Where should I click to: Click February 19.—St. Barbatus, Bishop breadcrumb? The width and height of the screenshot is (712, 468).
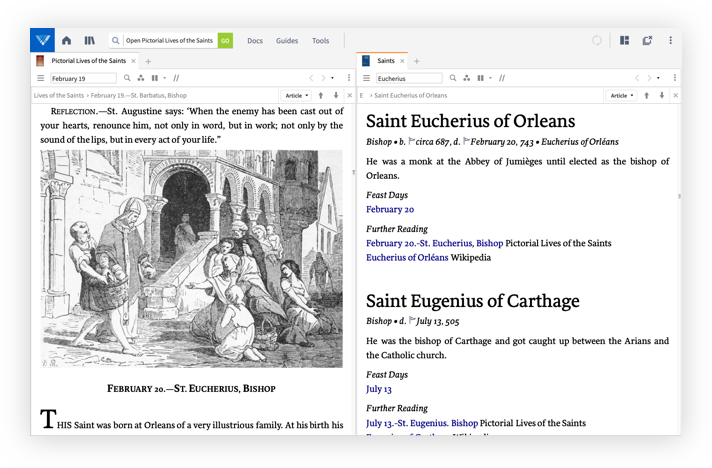click(138, 95)
